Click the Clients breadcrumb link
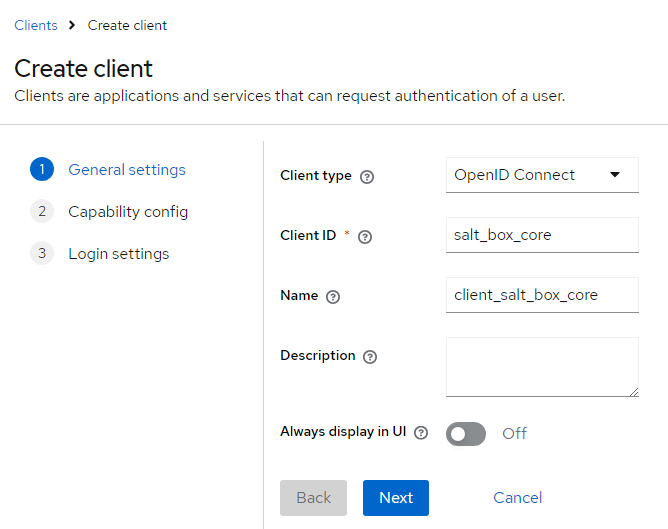 pyautogui.click(x=36, y=26)
